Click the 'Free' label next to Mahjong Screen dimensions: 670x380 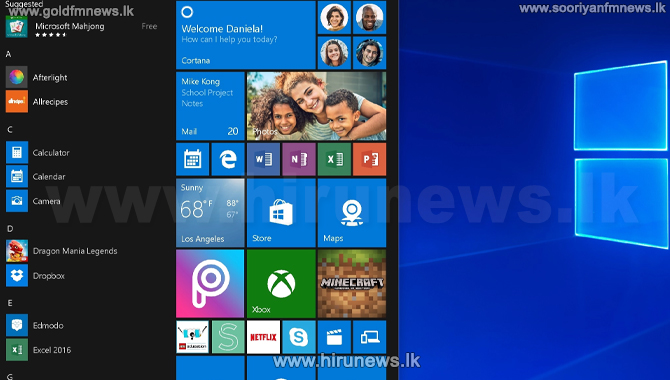tap(149, 27)
